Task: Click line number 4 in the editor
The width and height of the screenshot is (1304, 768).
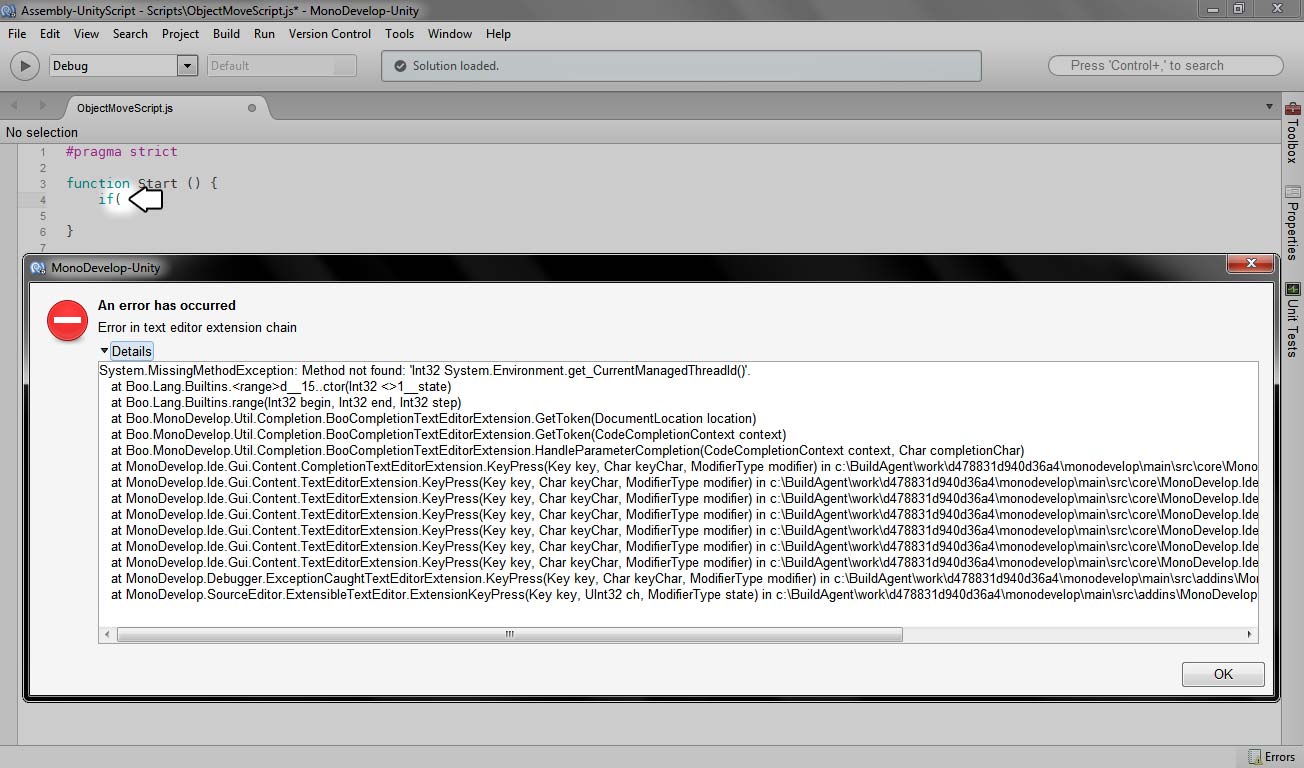Action: (x=42, y=199)
